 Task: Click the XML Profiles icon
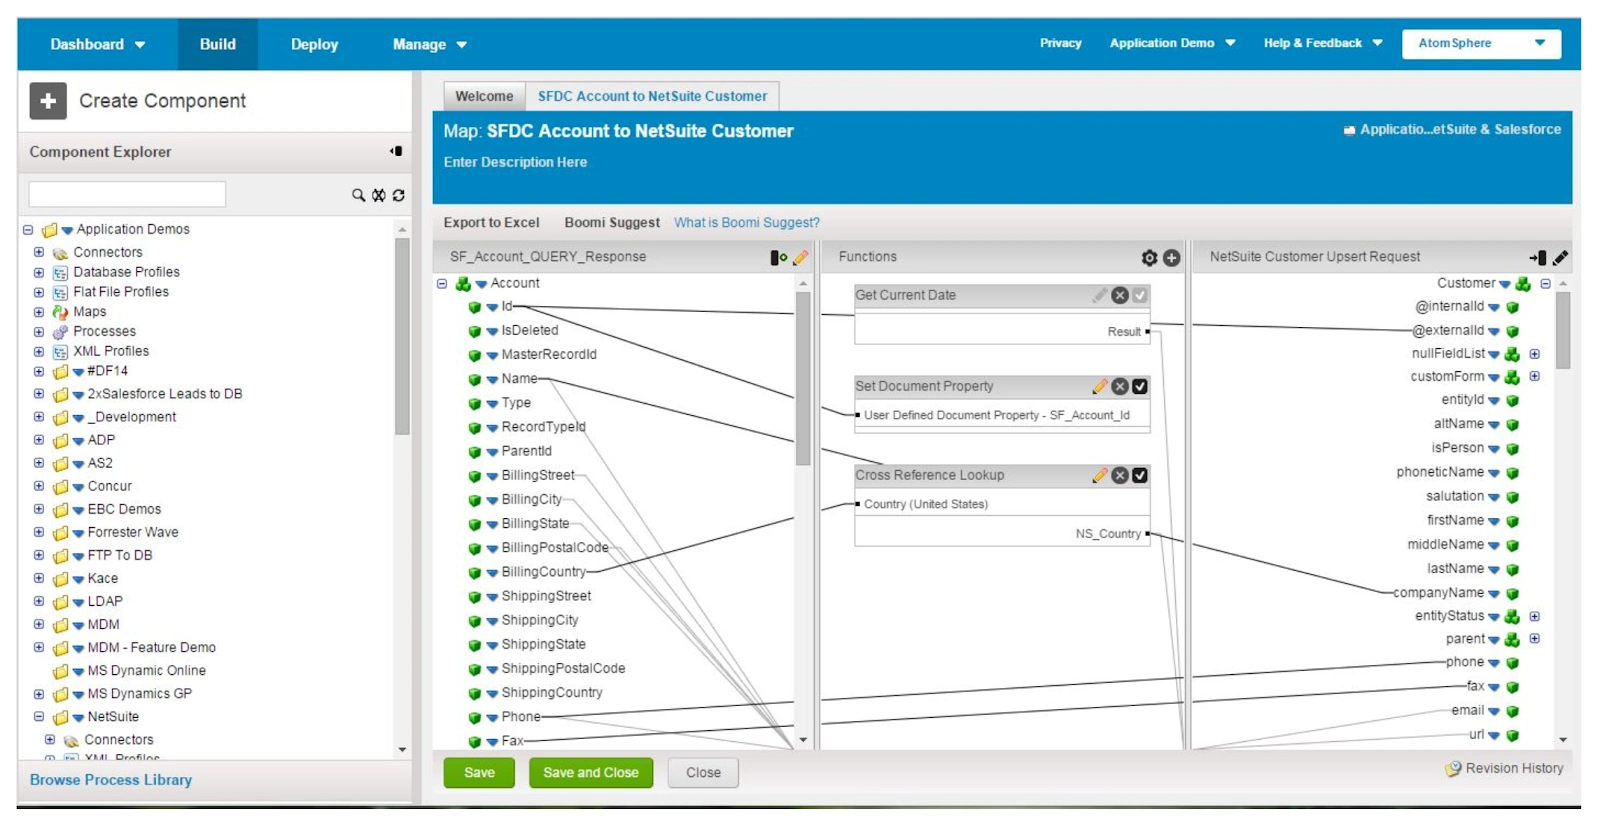60,352
